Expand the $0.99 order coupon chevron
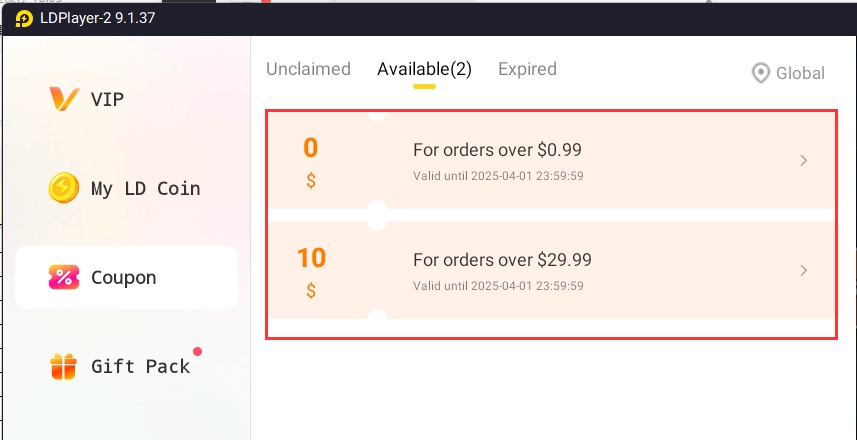Viewport: 857px width, 440px height. coord(804,161)
